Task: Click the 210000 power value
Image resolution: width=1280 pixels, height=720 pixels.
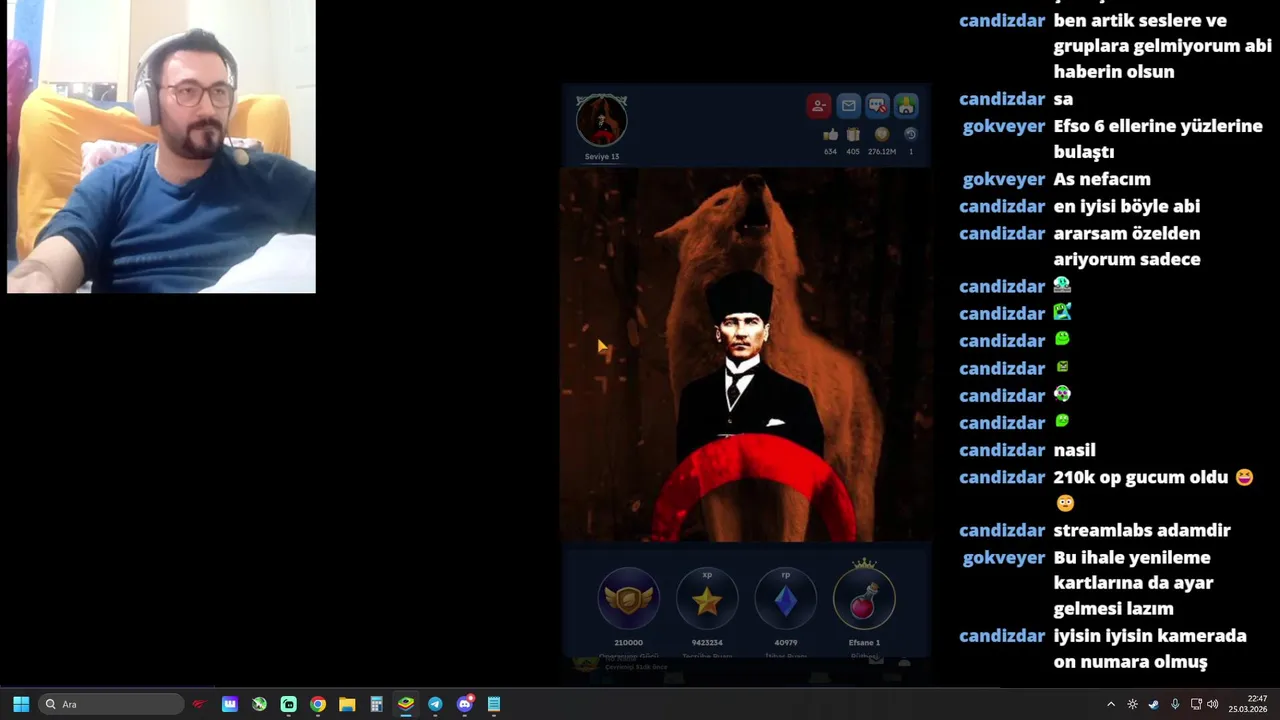Action: (628, 643)
